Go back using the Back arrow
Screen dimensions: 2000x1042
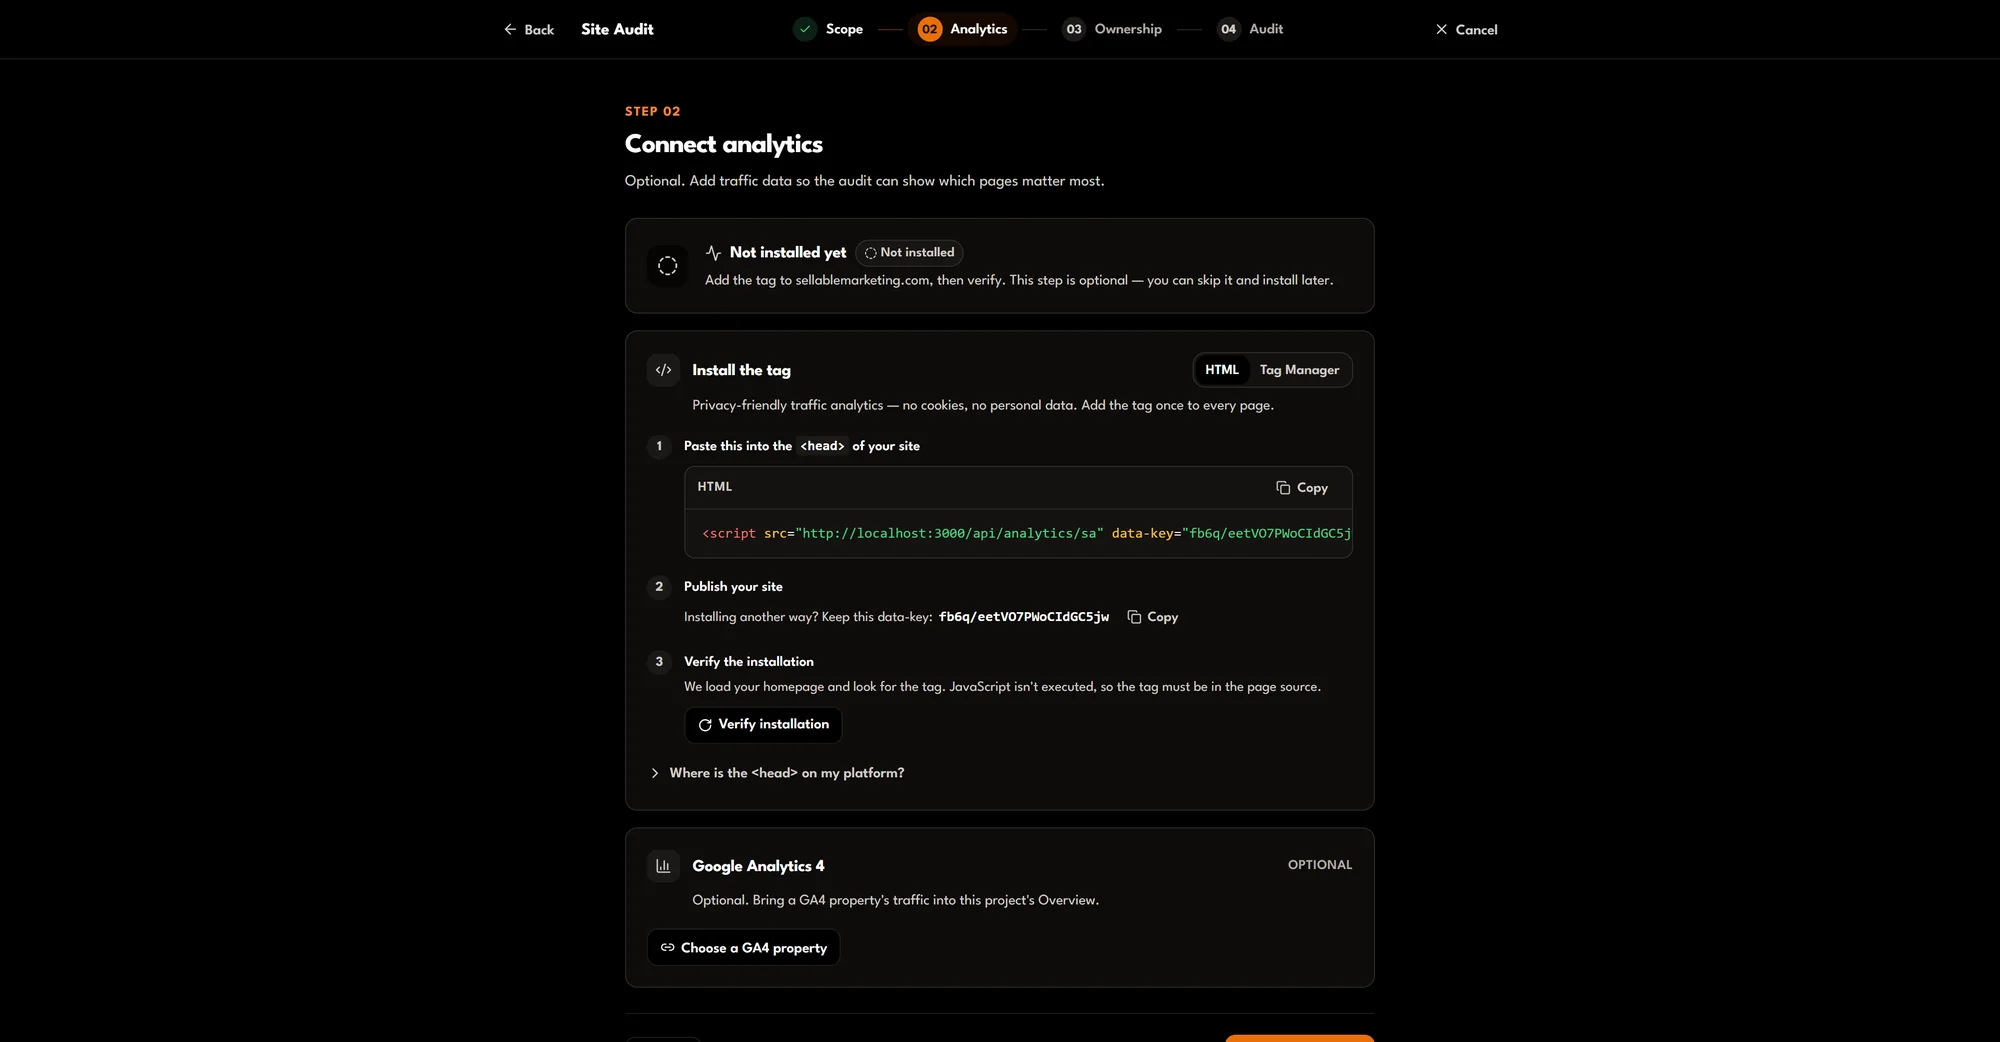click(528, 29)
